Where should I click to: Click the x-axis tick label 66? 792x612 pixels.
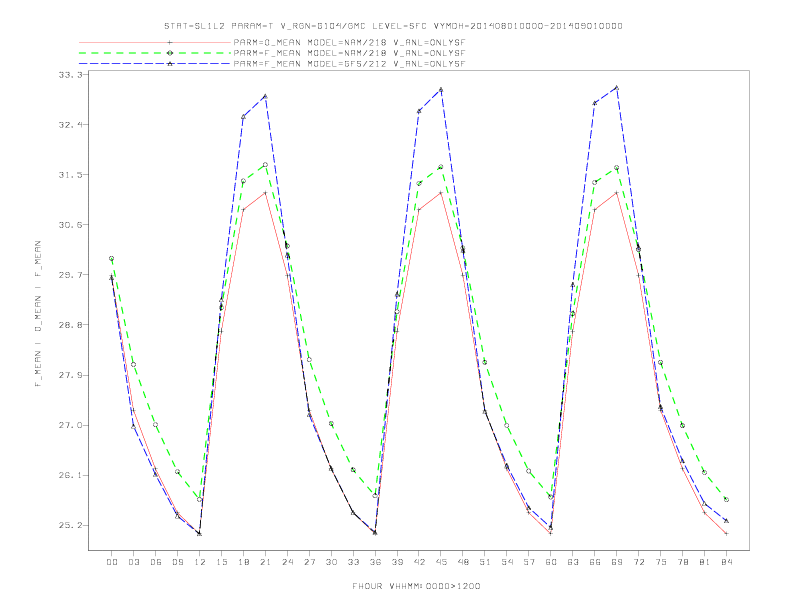click(x=595, y=562)
